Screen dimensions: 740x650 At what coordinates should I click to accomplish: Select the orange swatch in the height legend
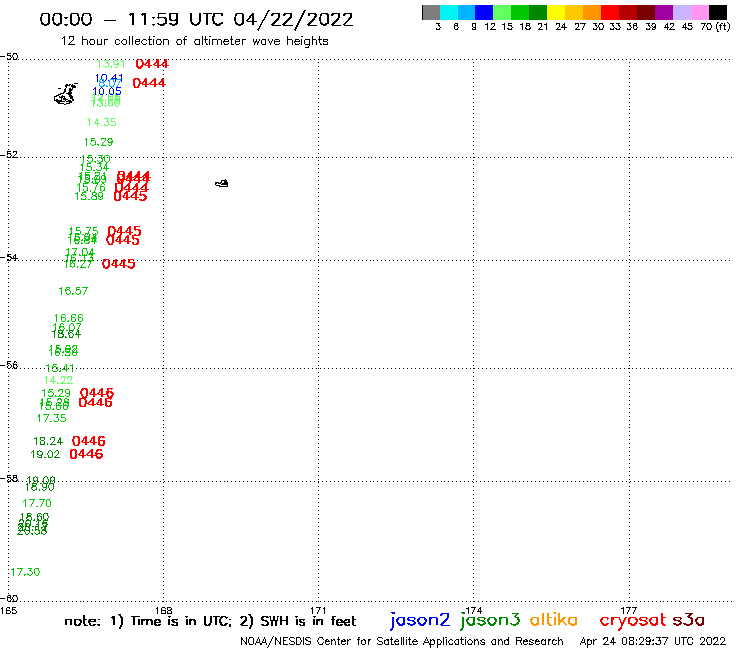pos(592,12)
